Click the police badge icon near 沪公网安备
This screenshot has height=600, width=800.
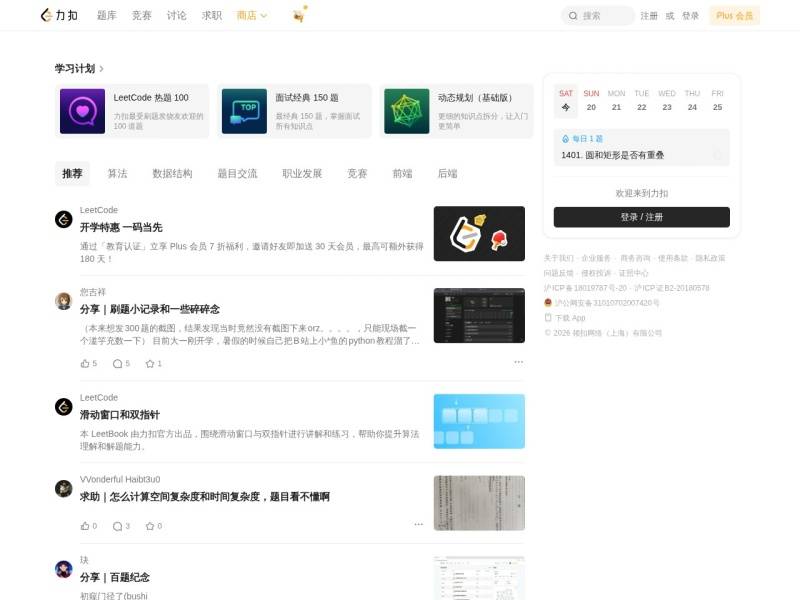click(x=548, y=303)
